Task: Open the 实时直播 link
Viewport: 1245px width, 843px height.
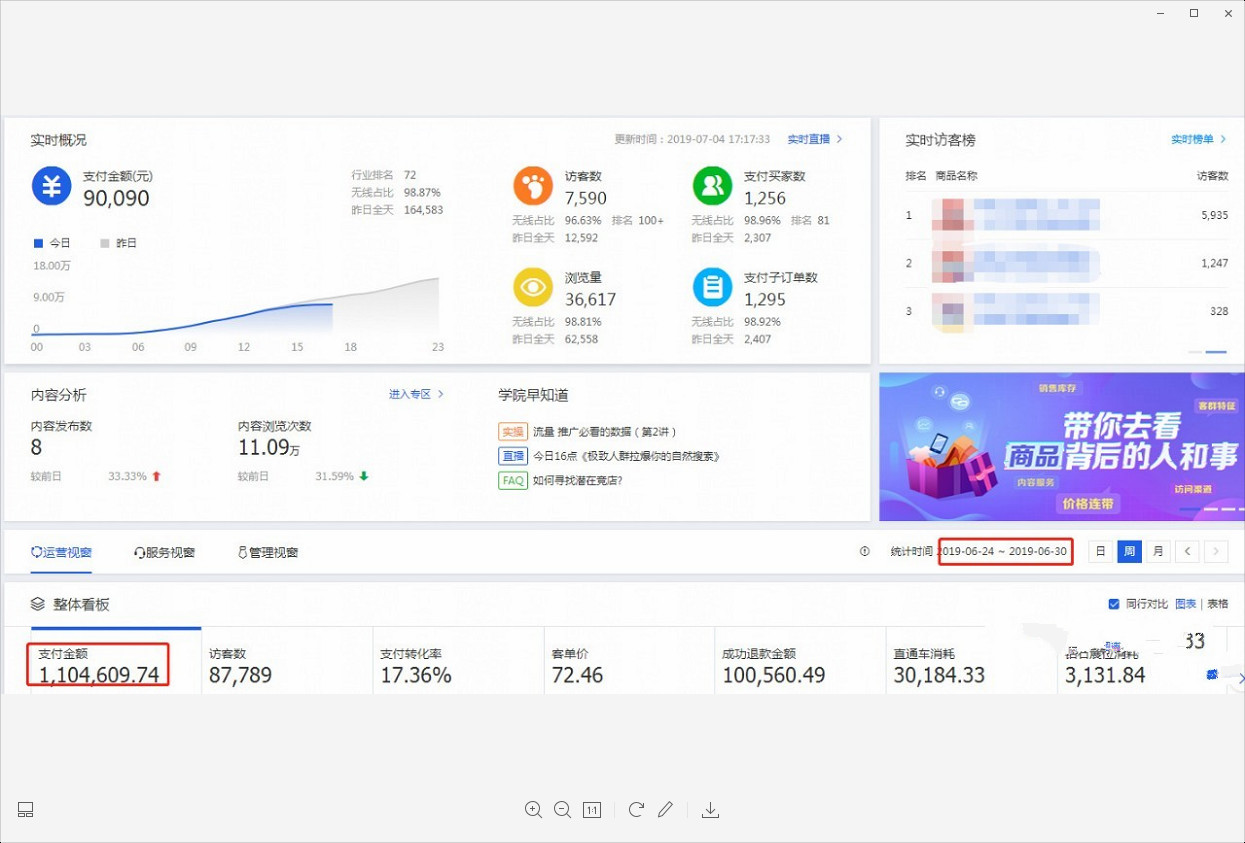Action: tap(811, 140)
